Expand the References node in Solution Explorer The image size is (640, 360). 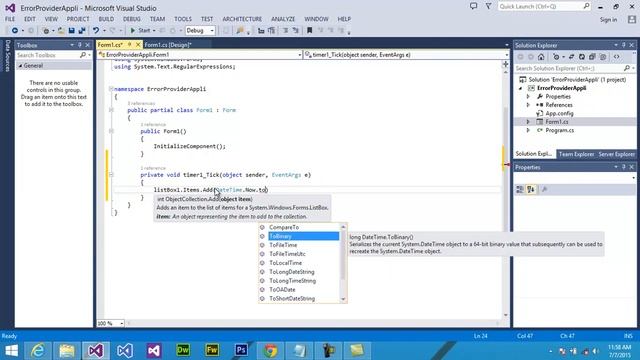(528, 105)
